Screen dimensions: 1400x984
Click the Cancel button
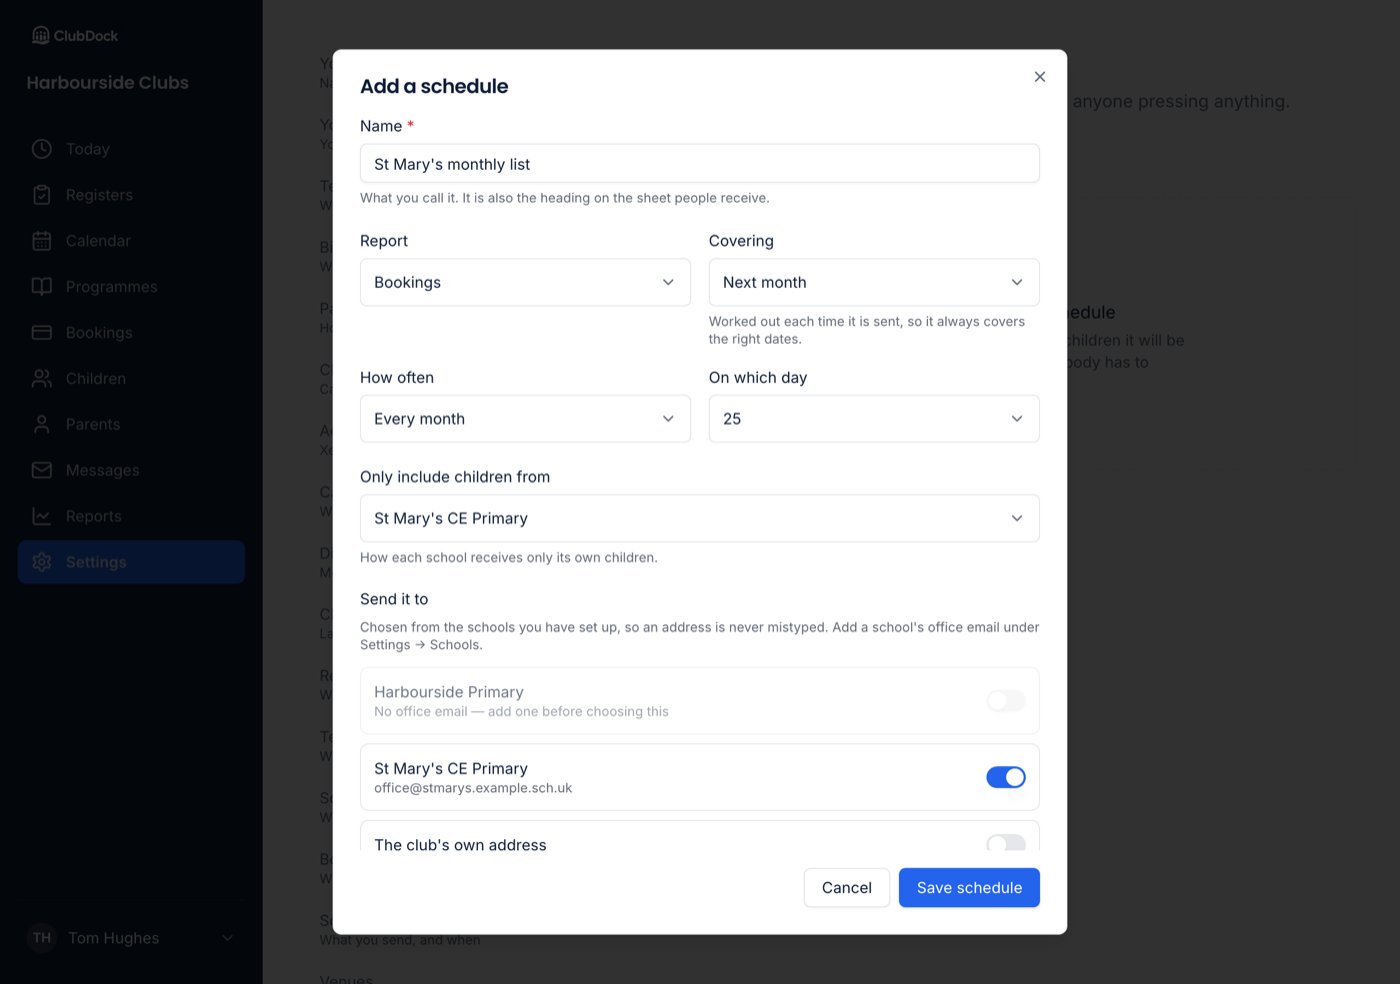click(846, 888)
